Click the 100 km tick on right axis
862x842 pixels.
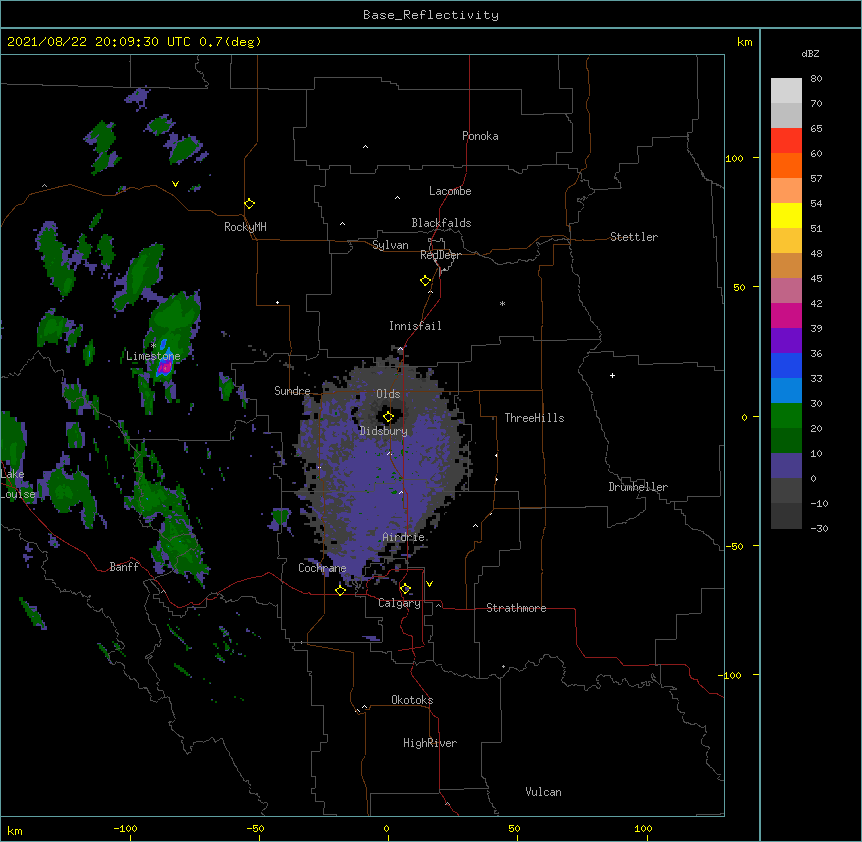734,158
